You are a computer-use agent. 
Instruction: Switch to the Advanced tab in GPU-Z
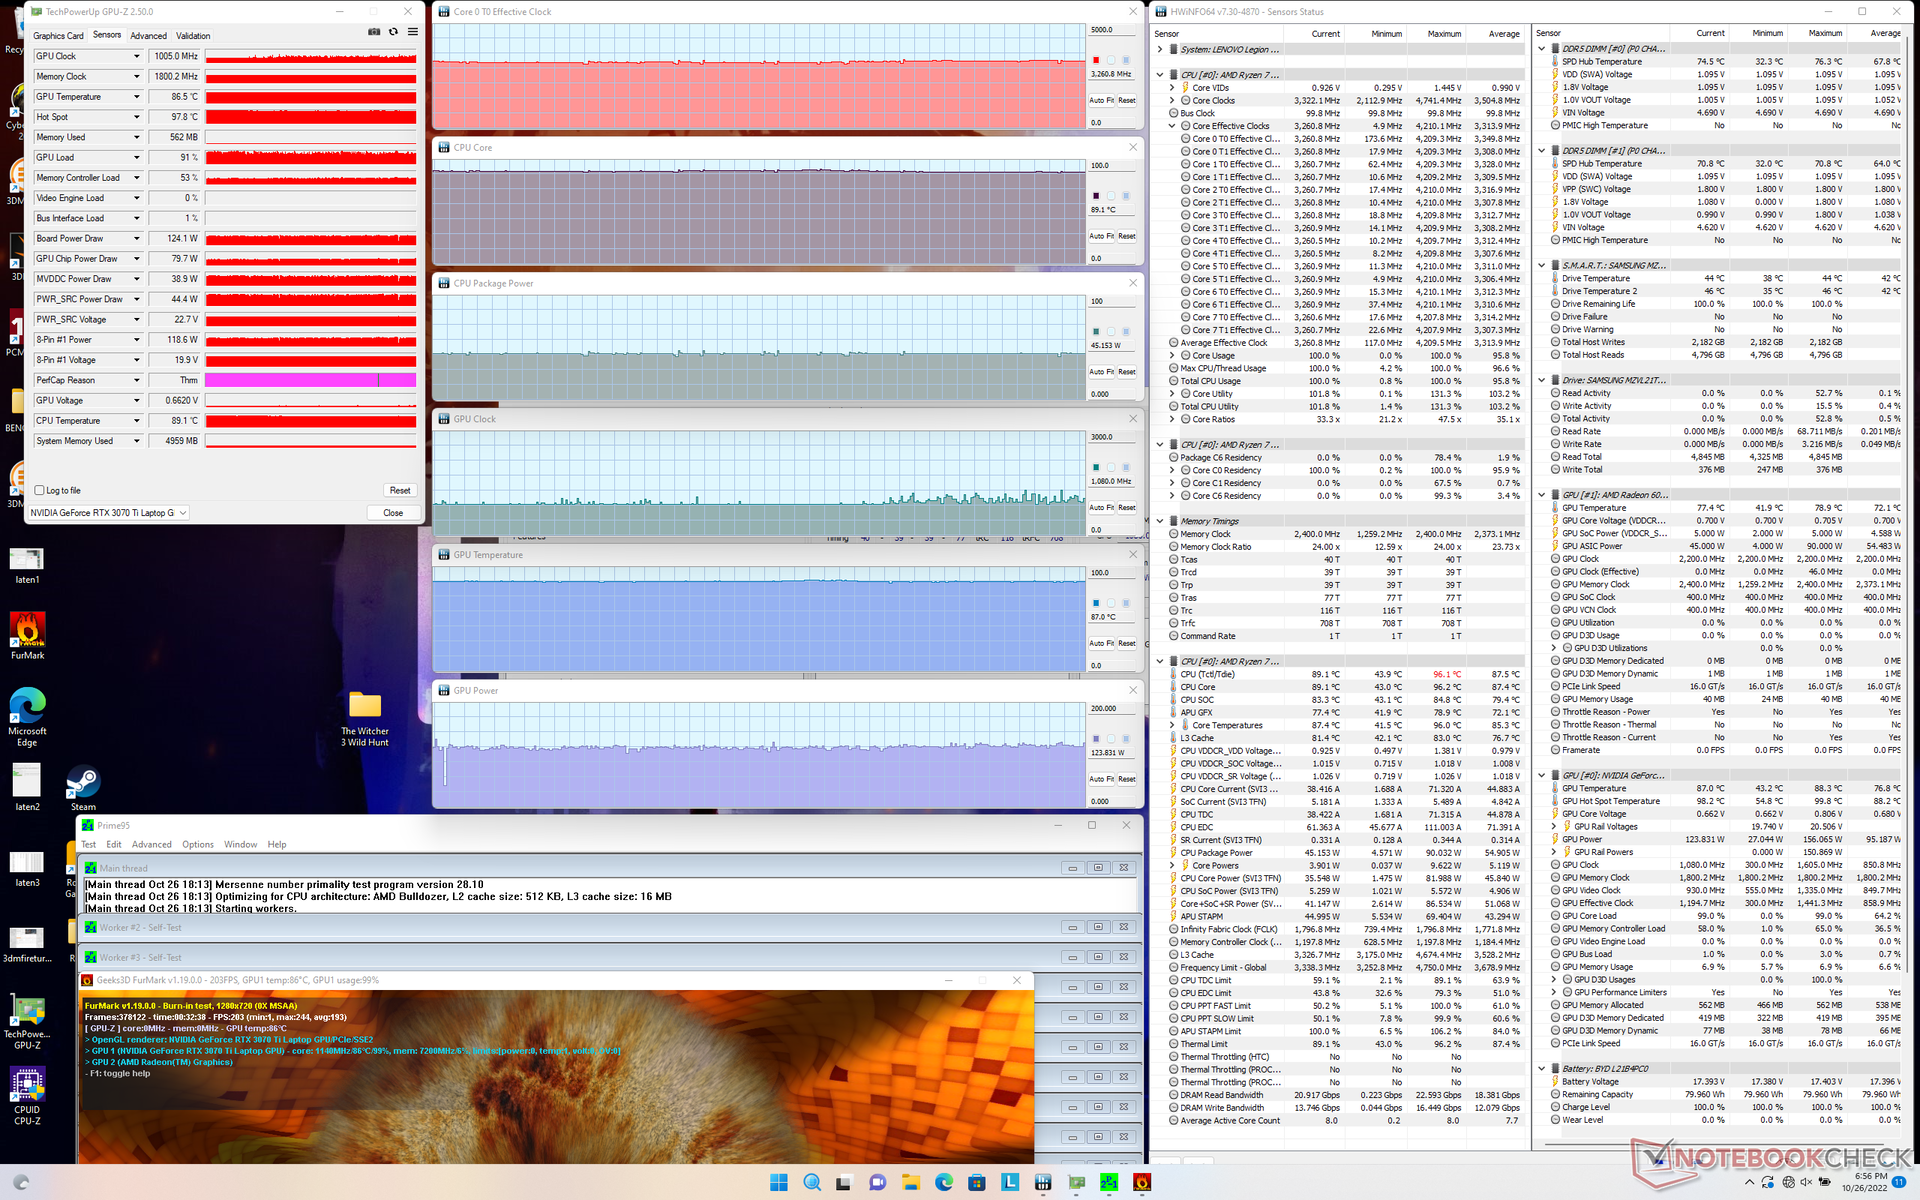pyautogui.click(x=149, y=36)
